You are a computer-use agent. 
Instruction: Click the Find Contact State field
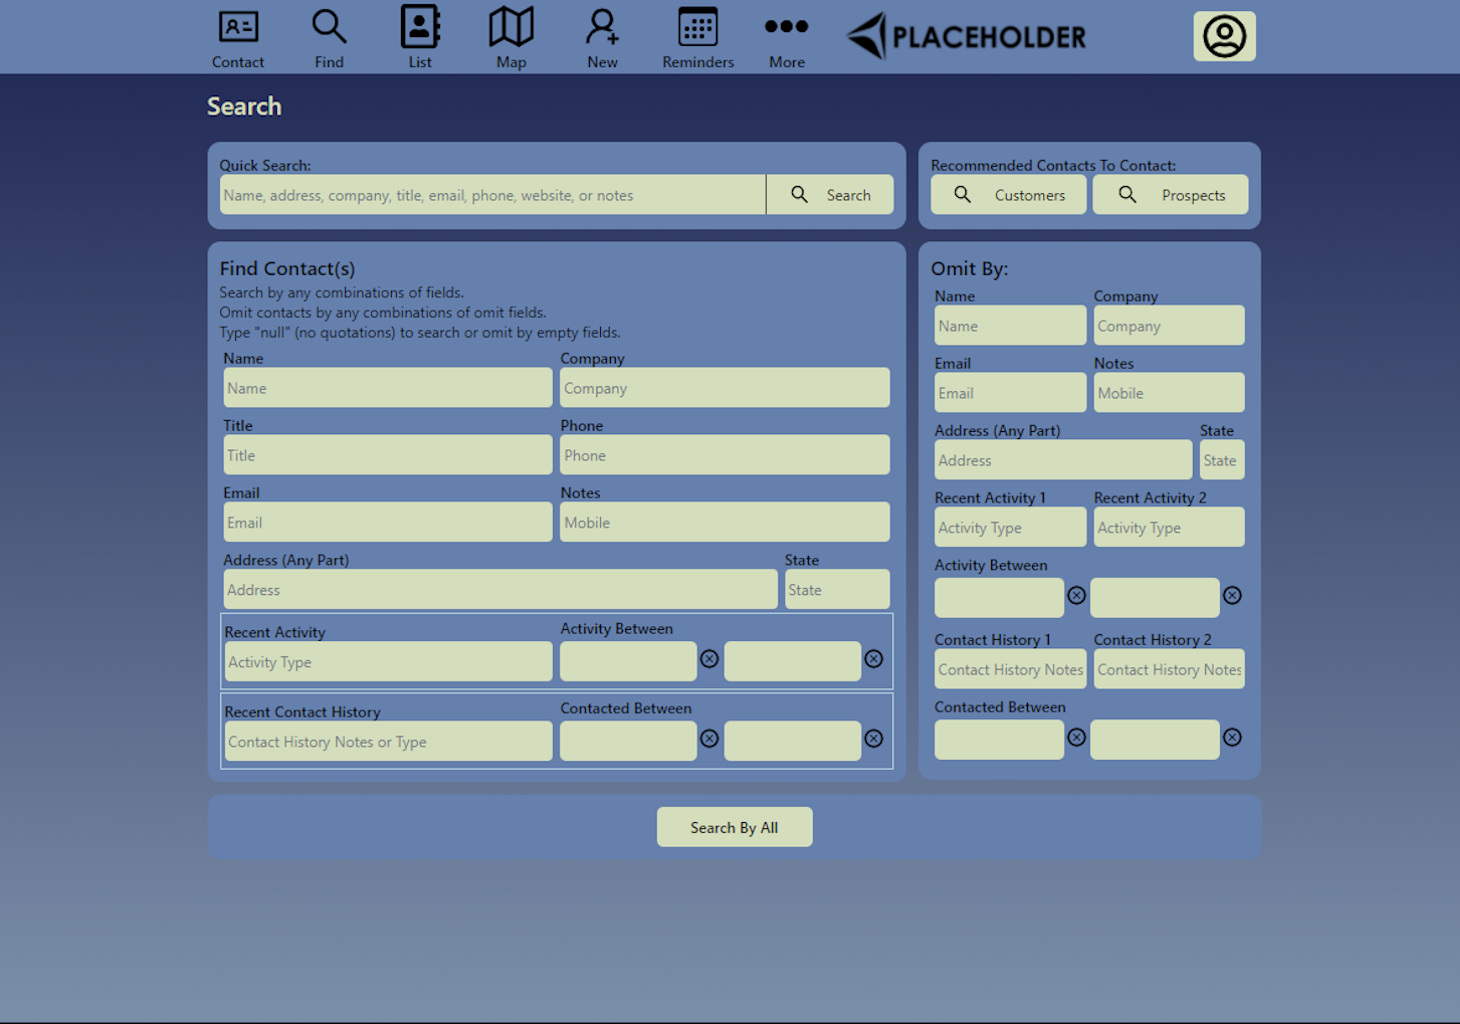coord(837,589)
